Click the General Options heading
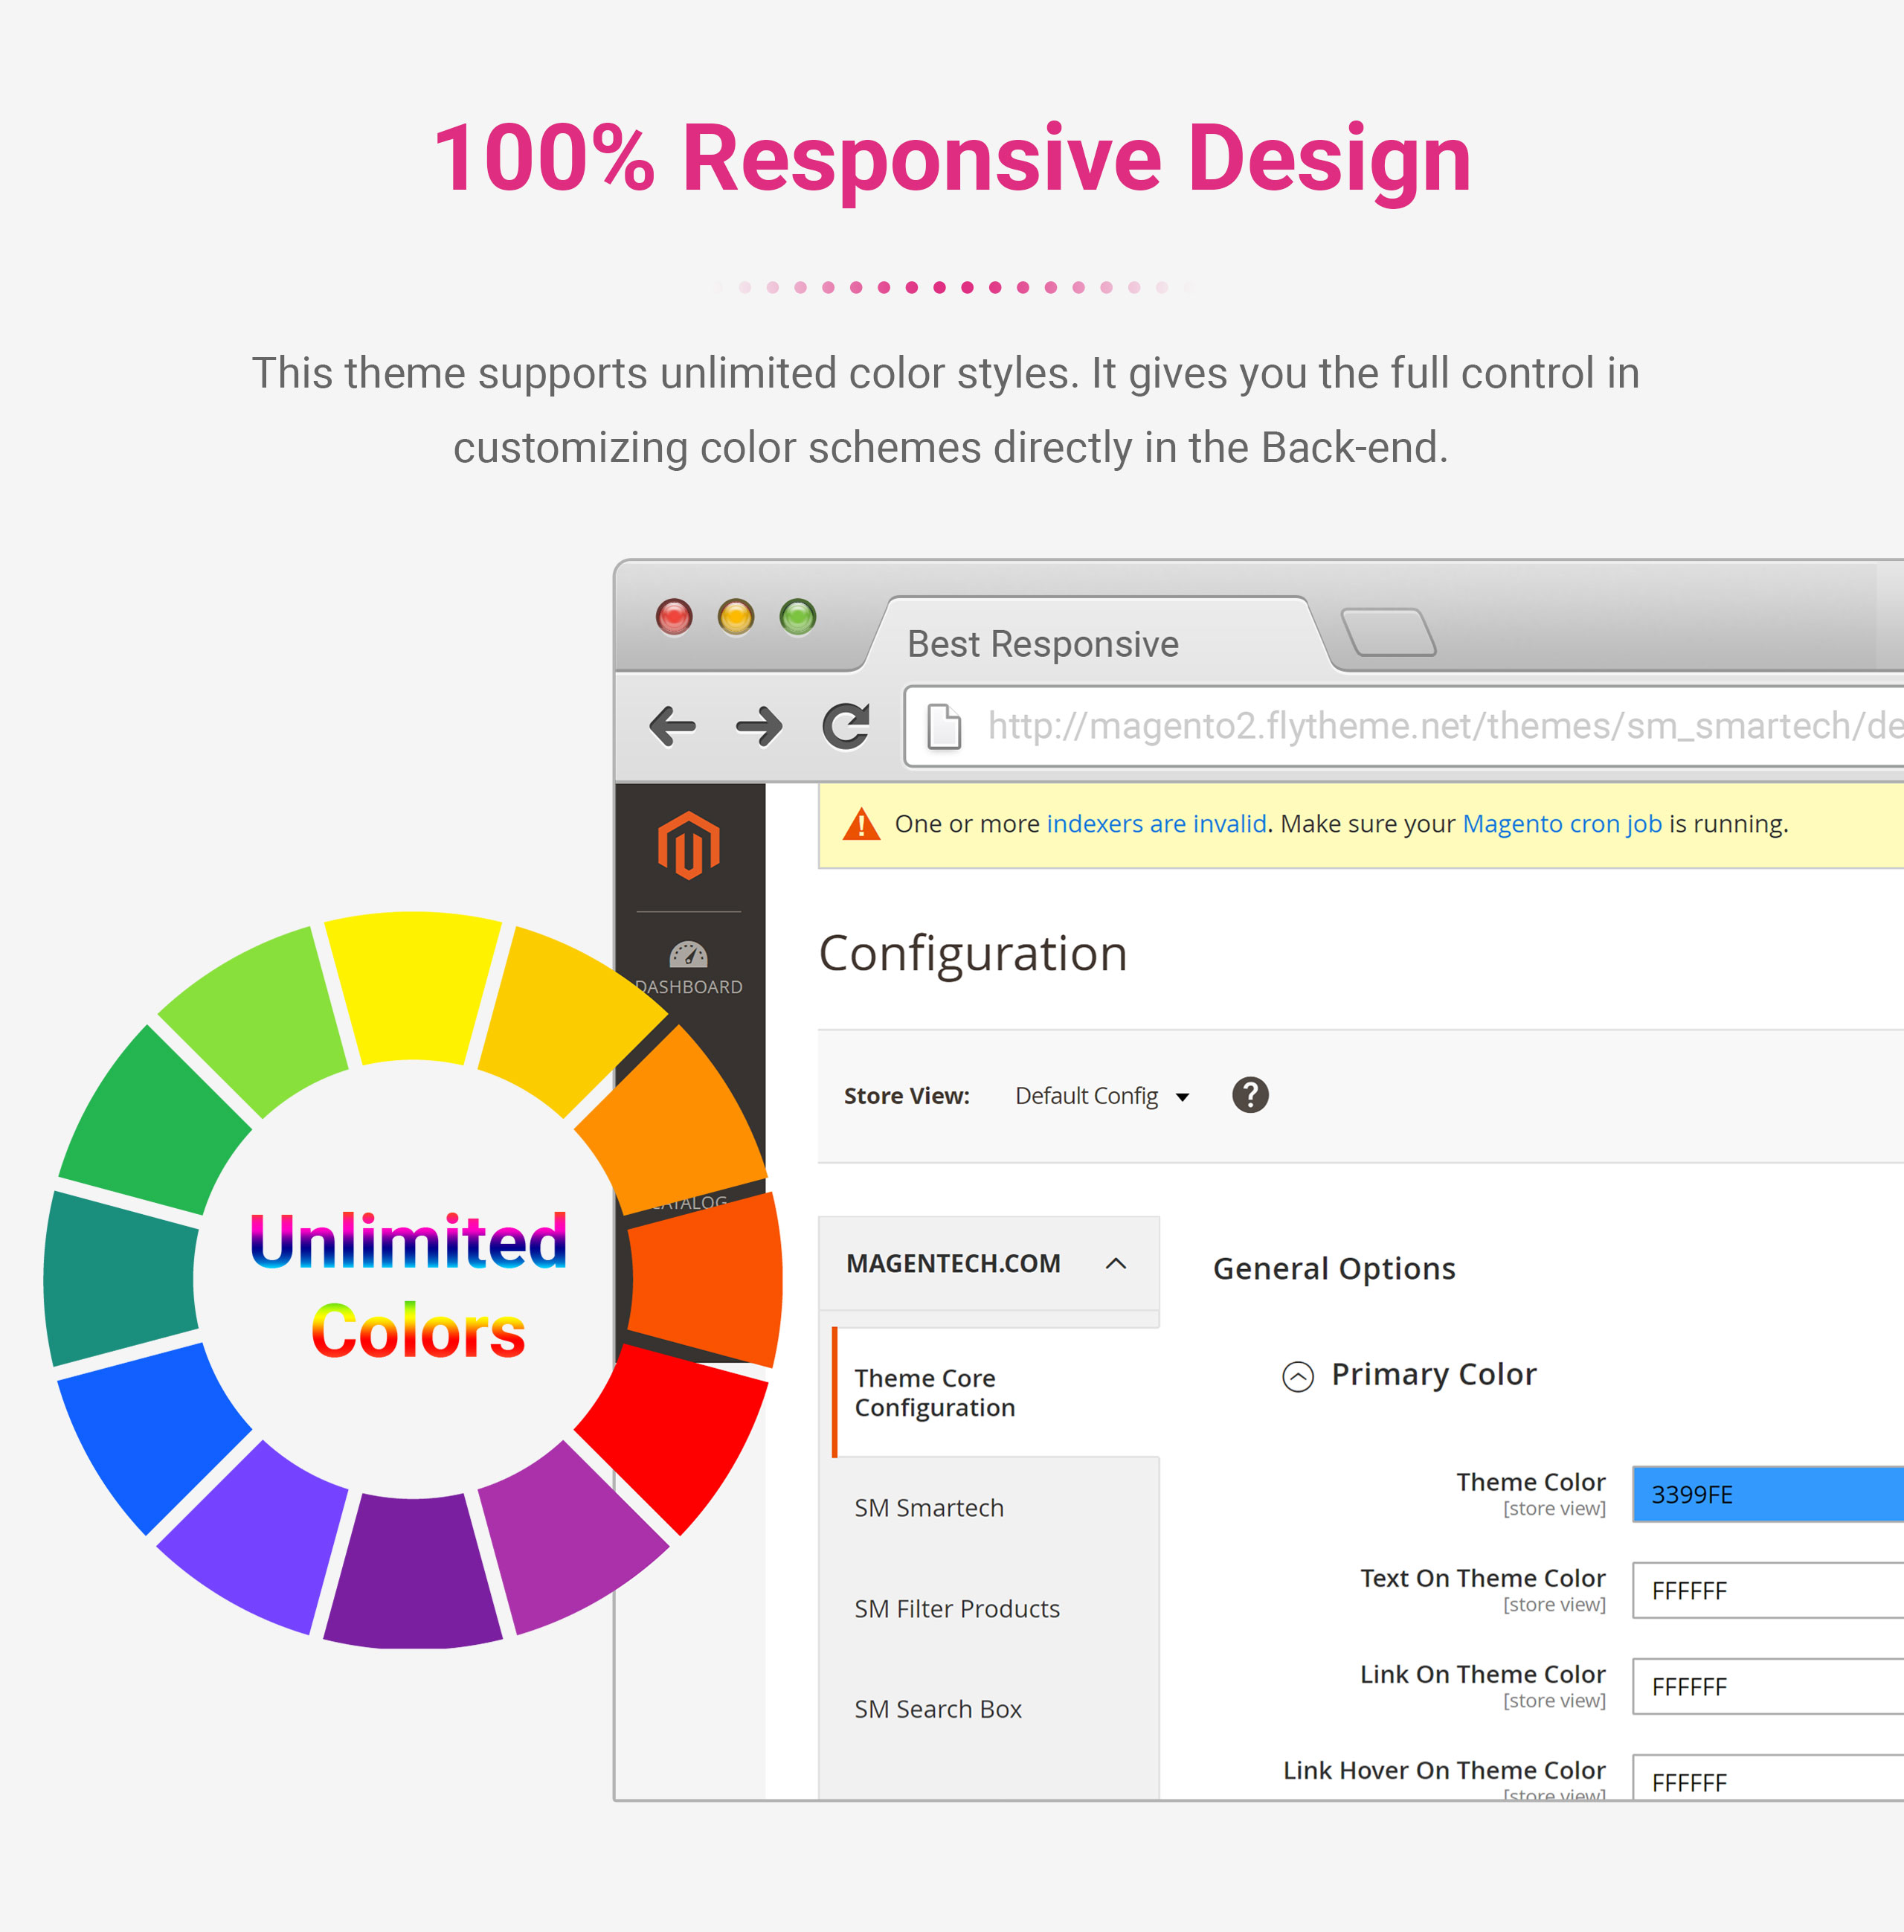 pos(1334,1269)
